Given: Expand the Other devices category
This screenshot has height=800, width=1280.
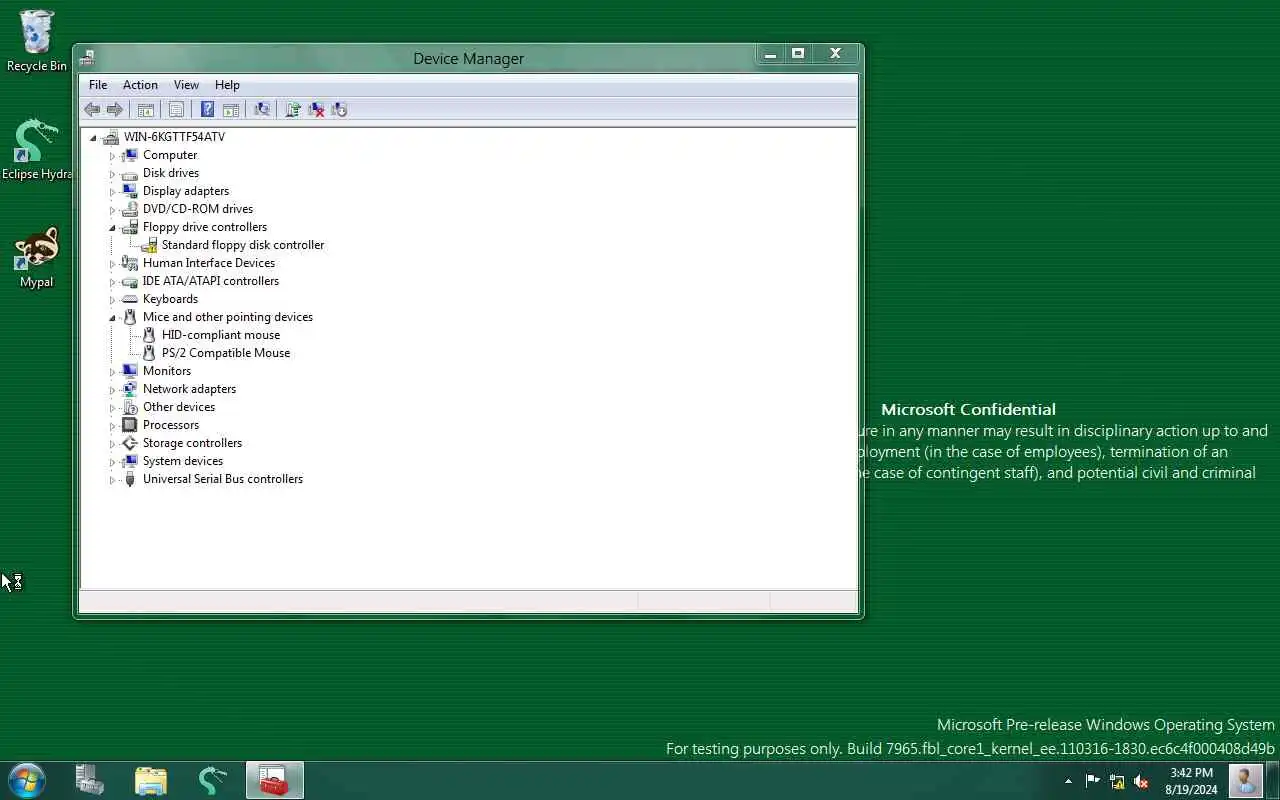Looking at the screenshot, I should [x=112, y=408].
